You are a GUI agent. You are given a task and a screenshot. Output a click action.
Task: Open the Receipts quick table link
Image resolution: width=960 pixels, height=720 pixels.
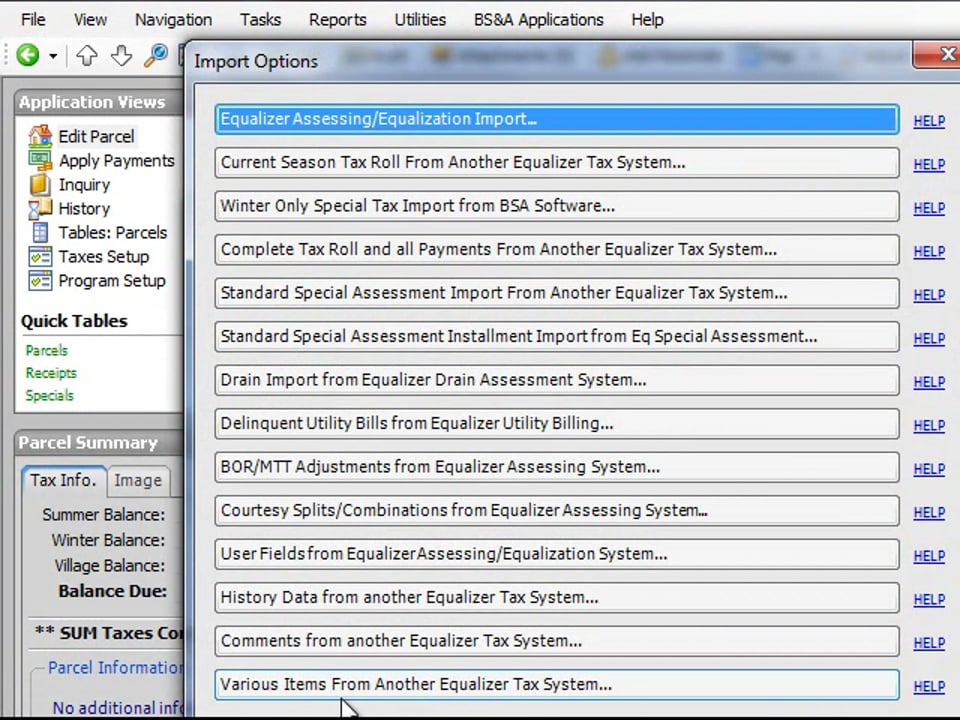(51, 373)
